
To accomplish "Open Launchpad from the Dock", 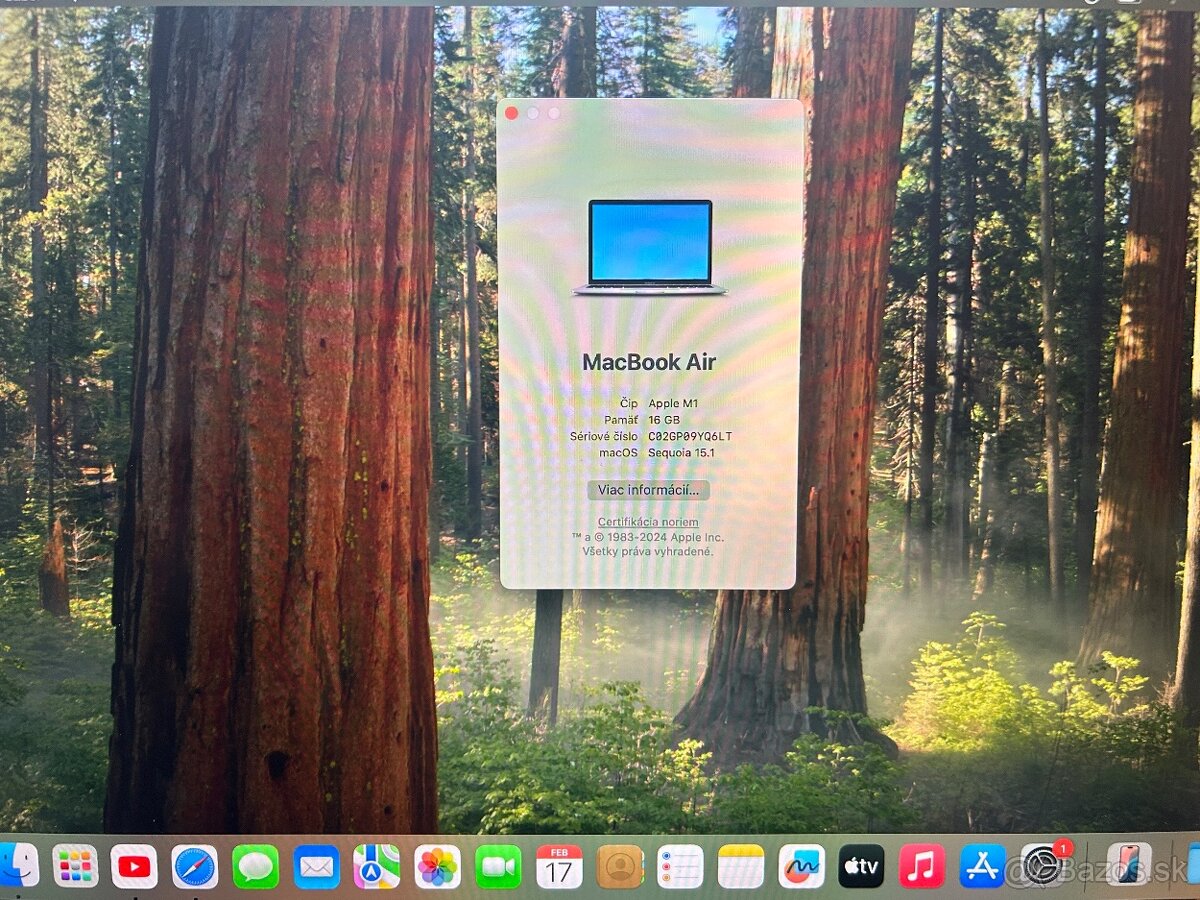I will pos(75,866).
